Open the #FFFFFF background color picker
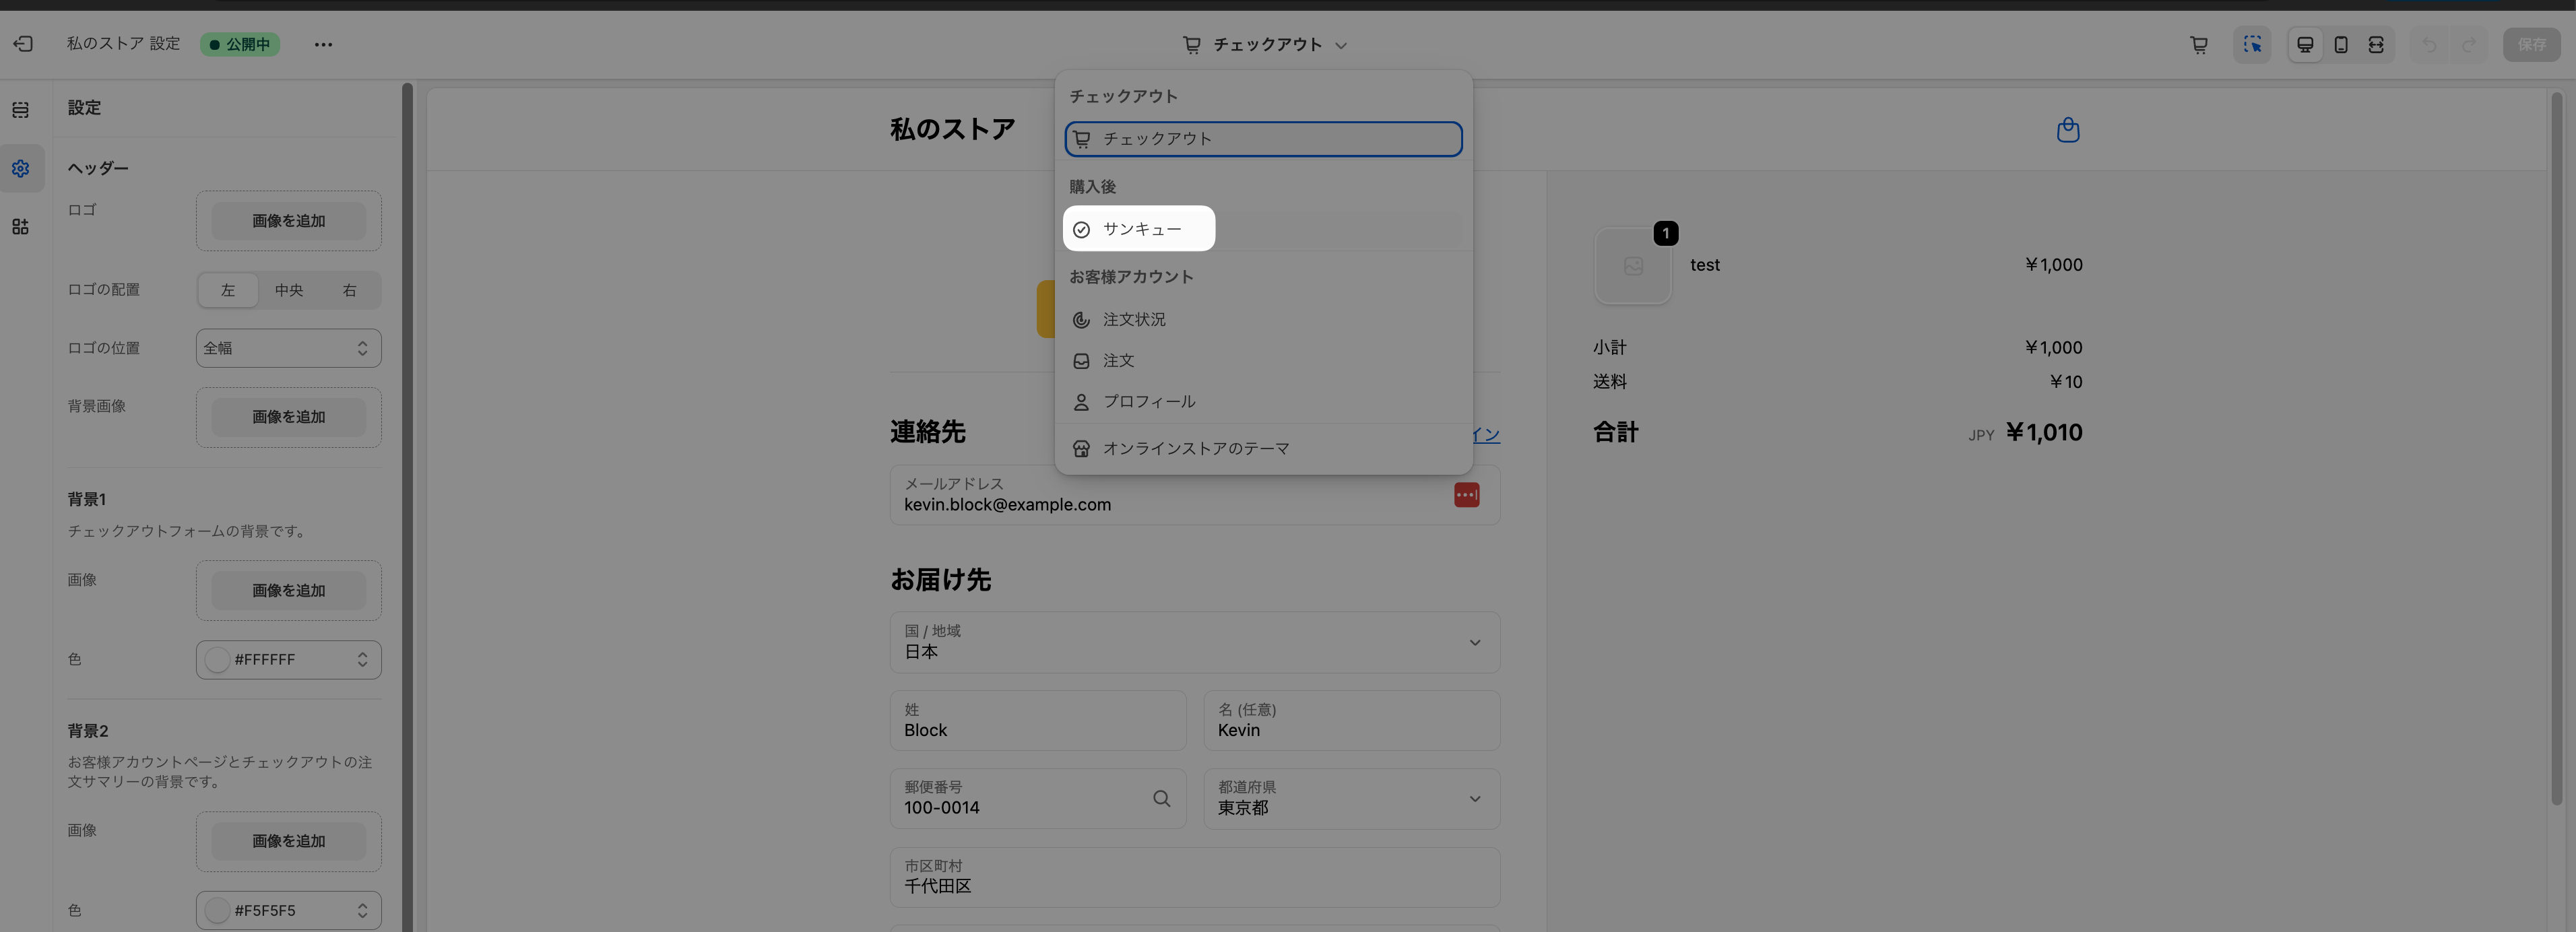 pos(288,660)
